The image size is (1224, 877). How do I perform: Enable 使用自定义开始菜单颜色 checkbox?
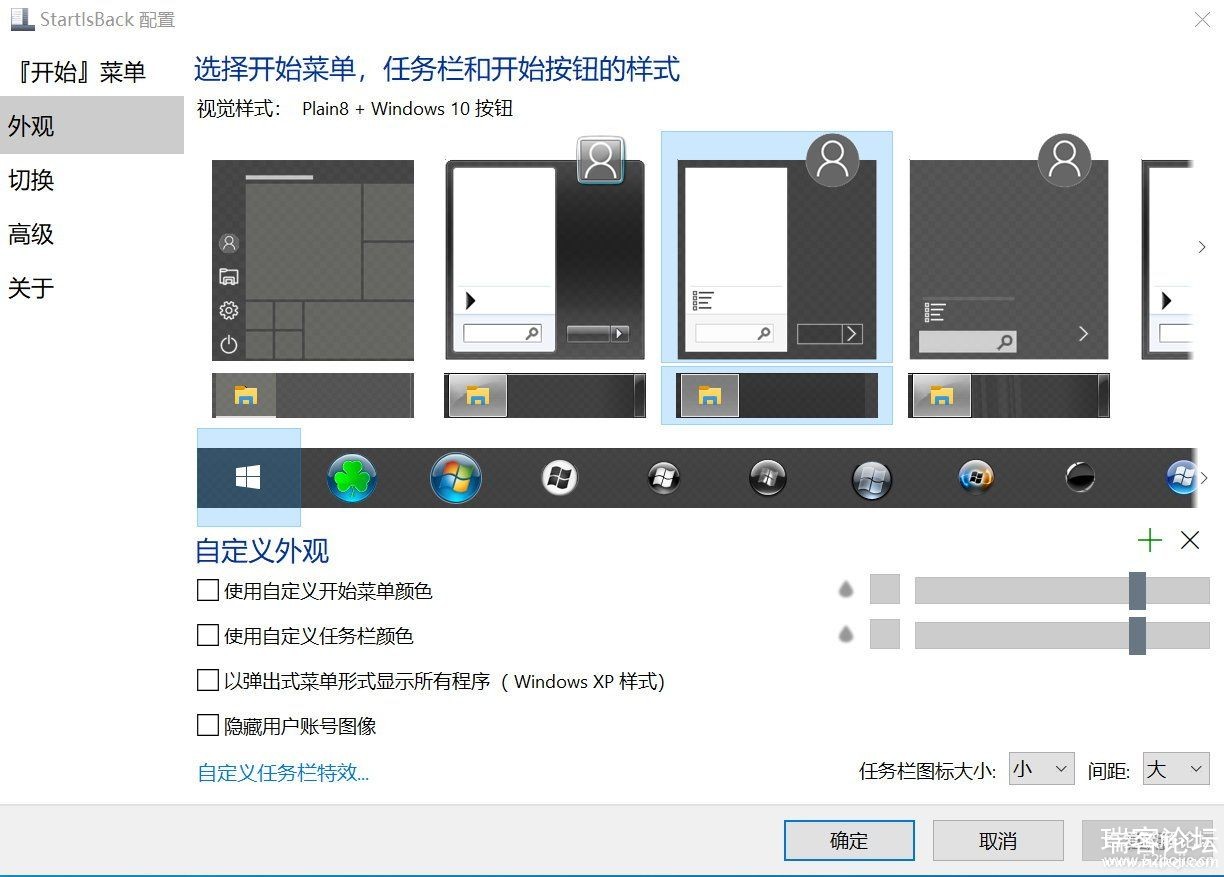click(208, 591)
